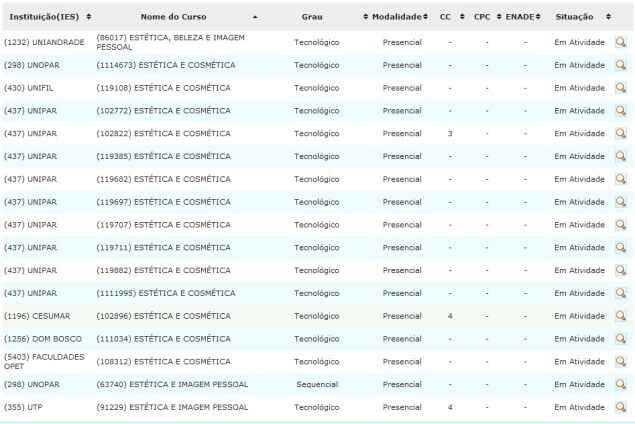Open details magnifier for course 119697

click(x=620, y=202)
